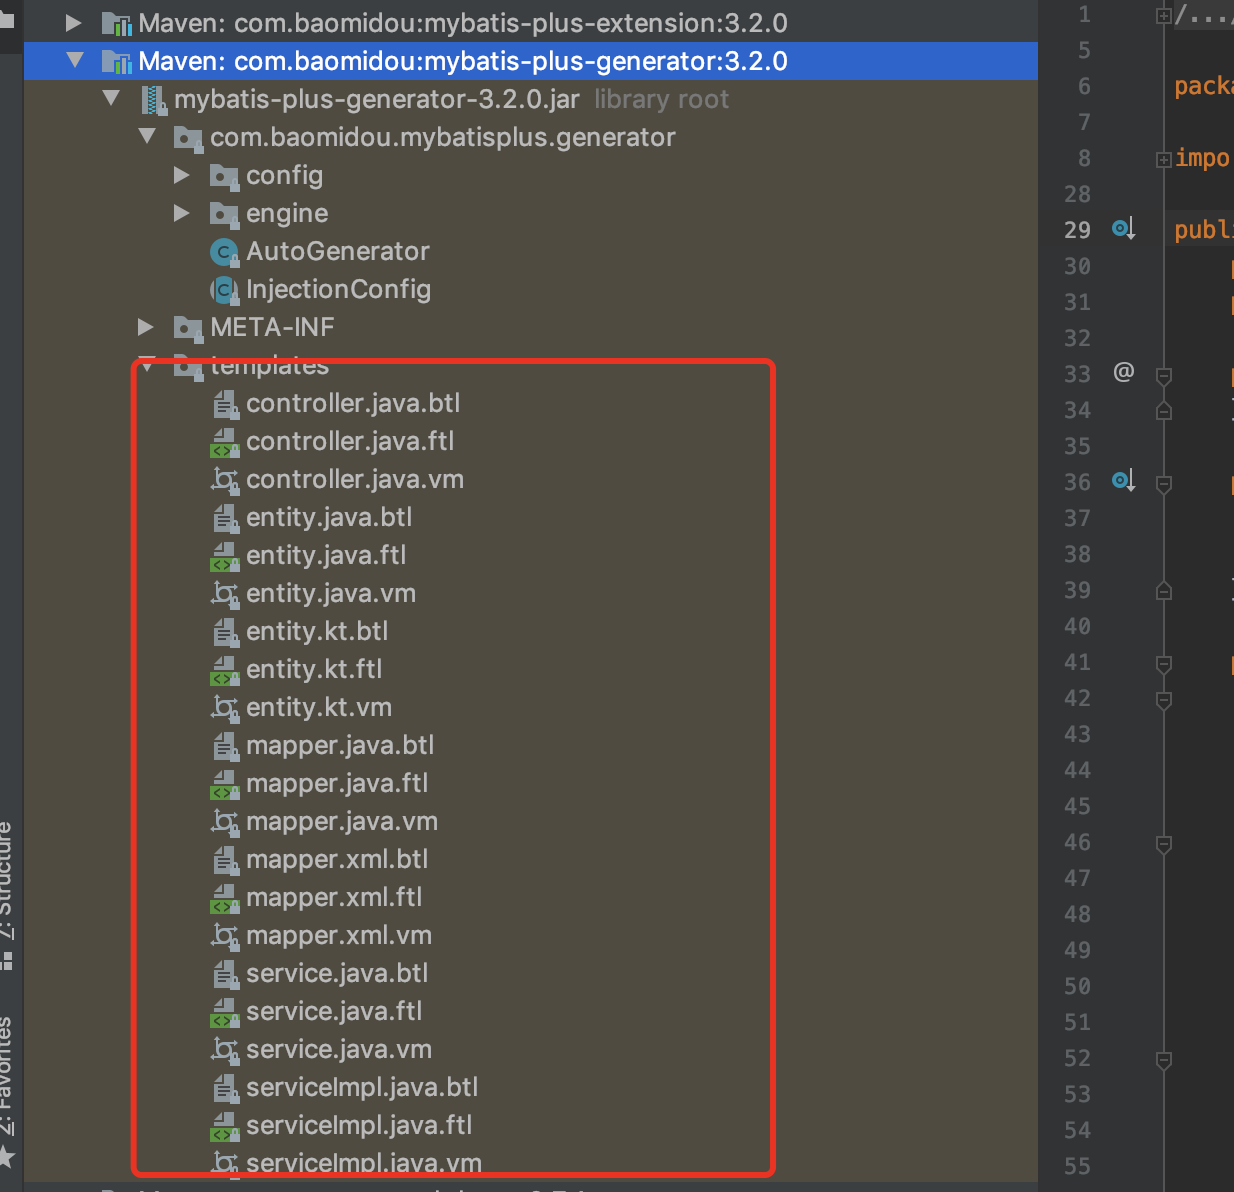The height and width of the screenshot is (1192, 1234).
Task: Toggle the code fold marker on line 52
Action: 1163,1060
